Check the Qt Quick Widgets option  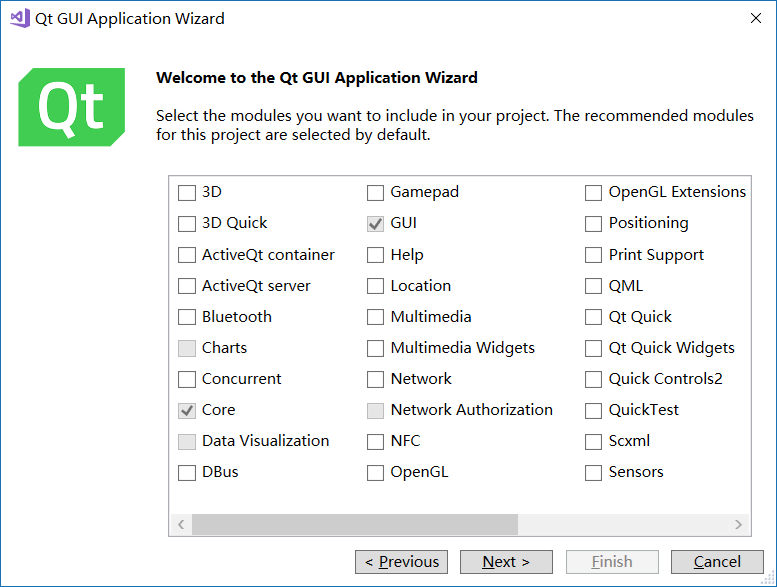click(593, 348)
